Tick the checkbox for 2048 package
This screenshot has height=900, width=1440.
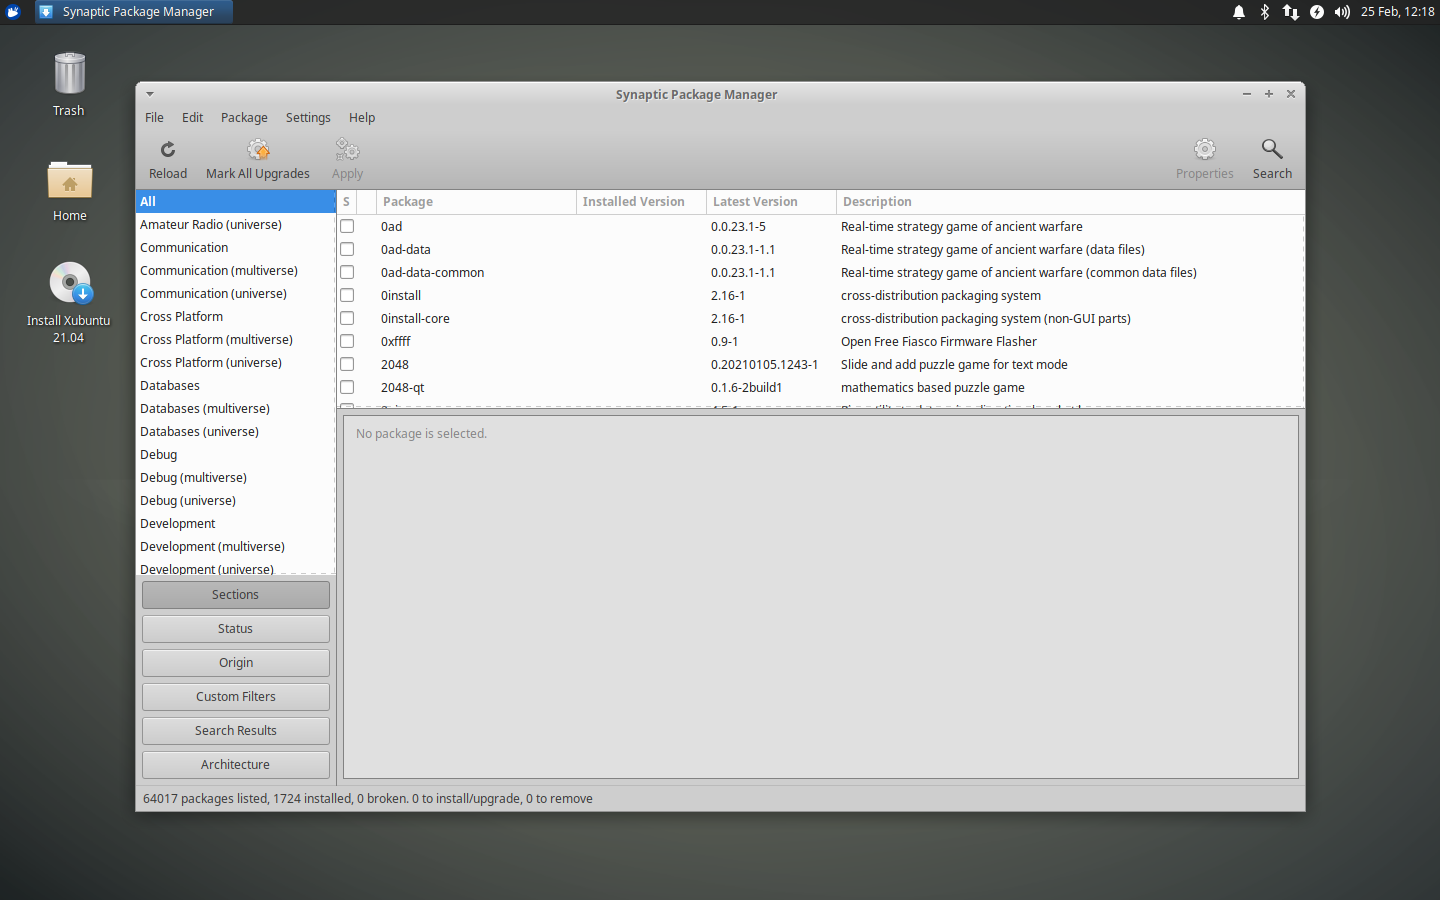pyautogui.click(x=347, y=364)
